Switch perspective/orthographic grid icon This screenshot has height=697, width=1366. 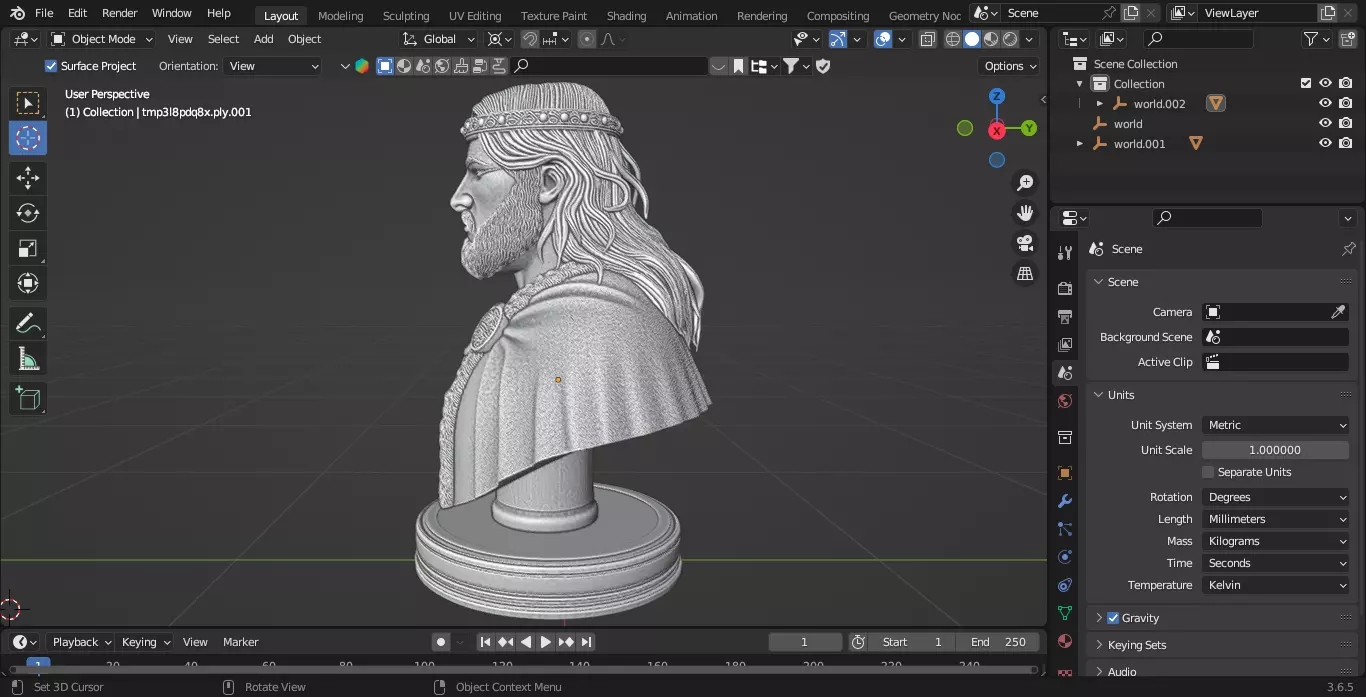coord(1025,273)
